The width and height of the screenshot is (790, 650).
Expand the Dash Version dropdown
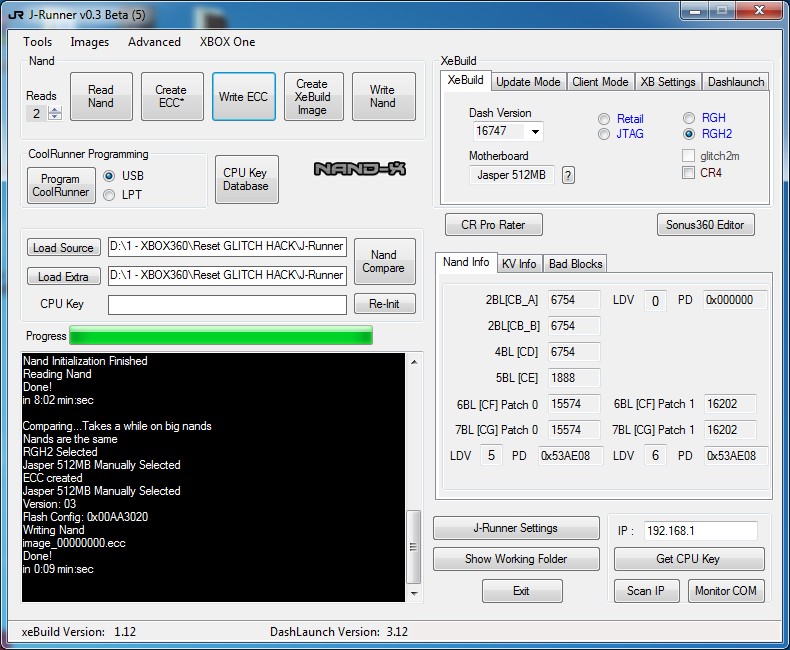point(535,132)
